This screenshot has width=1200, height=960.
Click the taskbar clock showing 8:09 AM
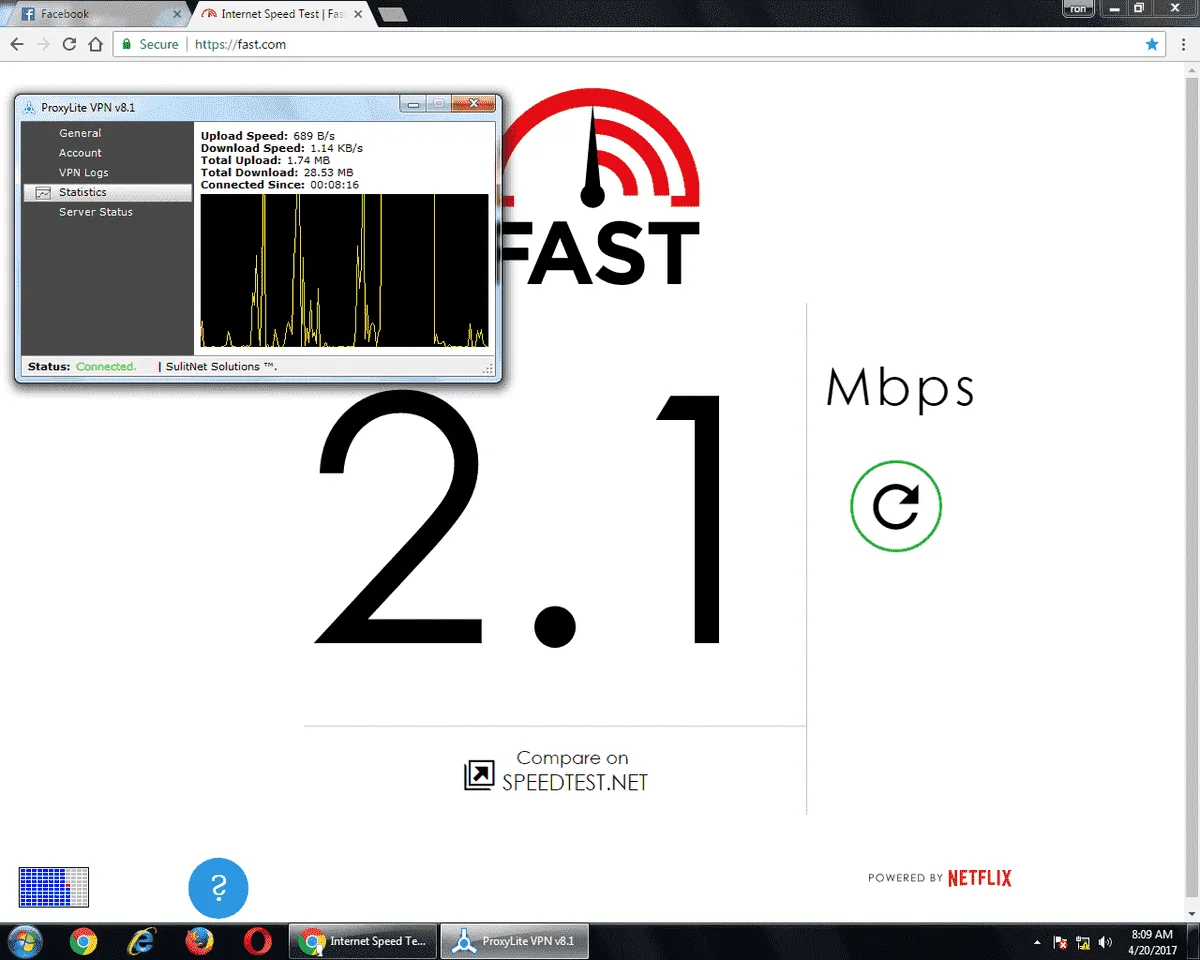1152,941
